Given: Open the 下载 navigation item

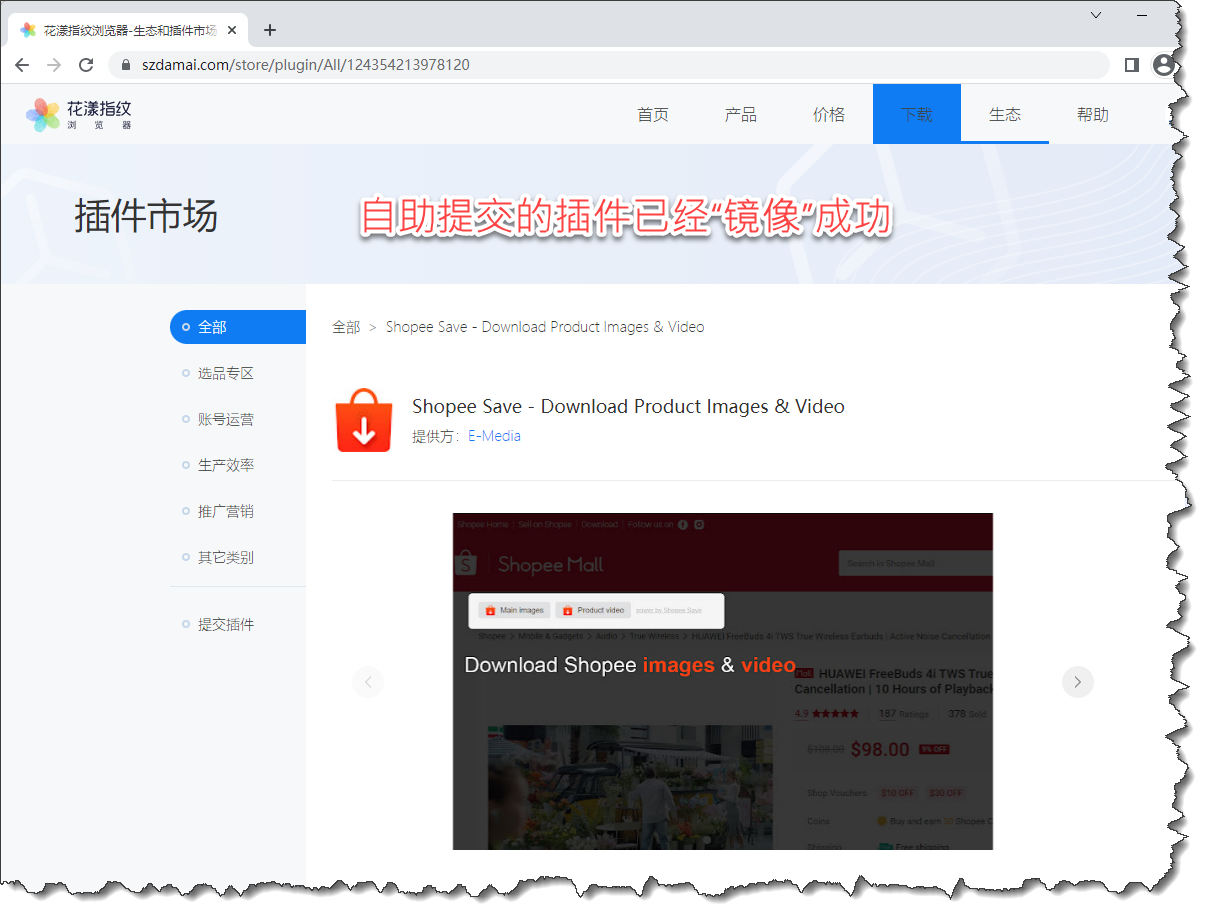Looking at the screenshot, I should coord(917,114).
